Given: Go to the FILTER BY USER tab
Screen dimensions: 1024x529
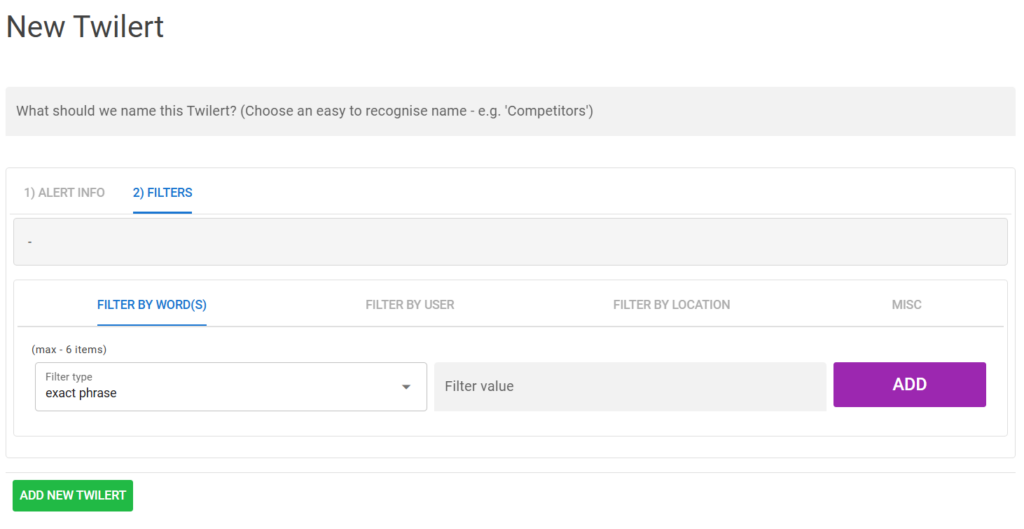Looking at the screenshot, I should 410,305.
